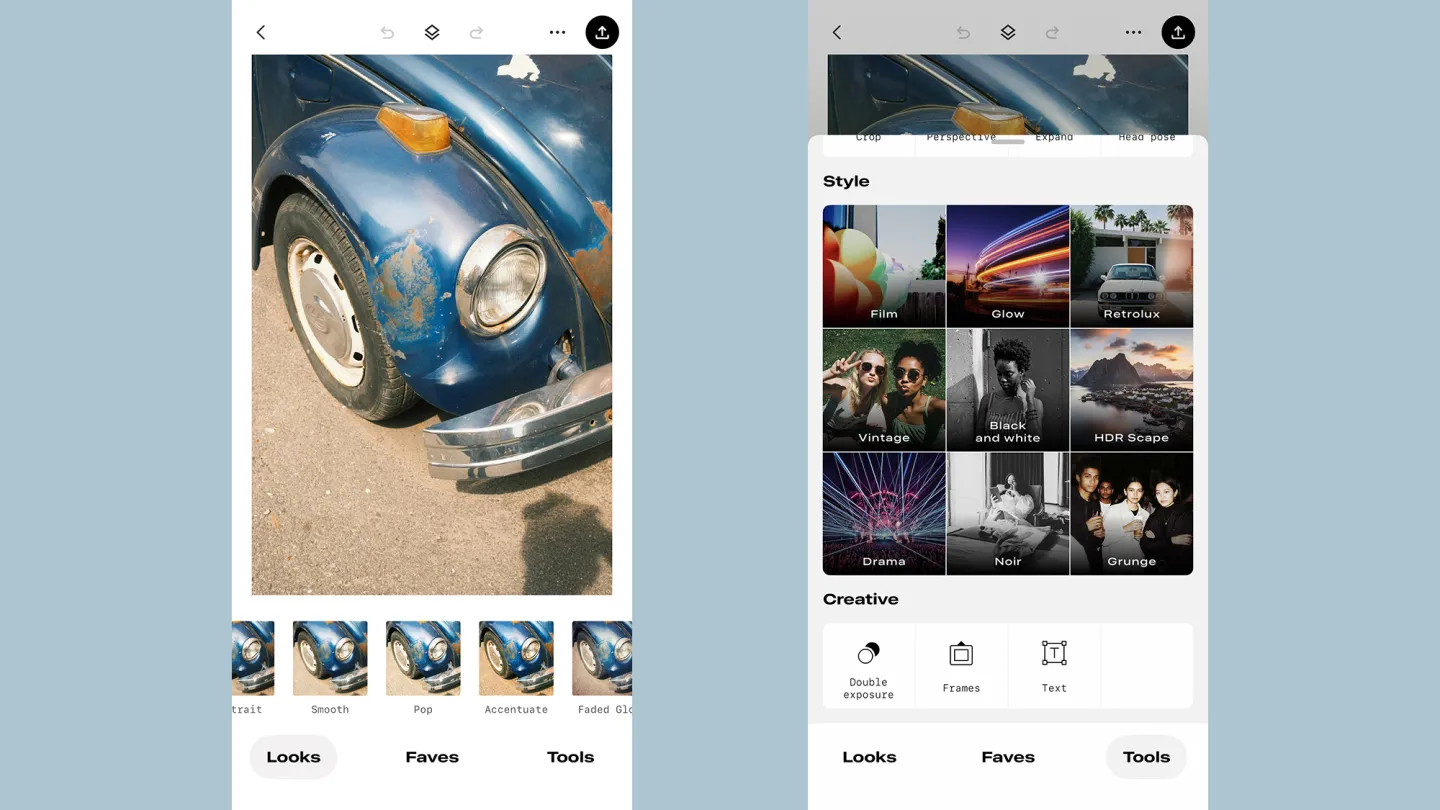The image size is (1440, 810).
Task: Tap the back arrow in left screen
Action: (261, 32)
